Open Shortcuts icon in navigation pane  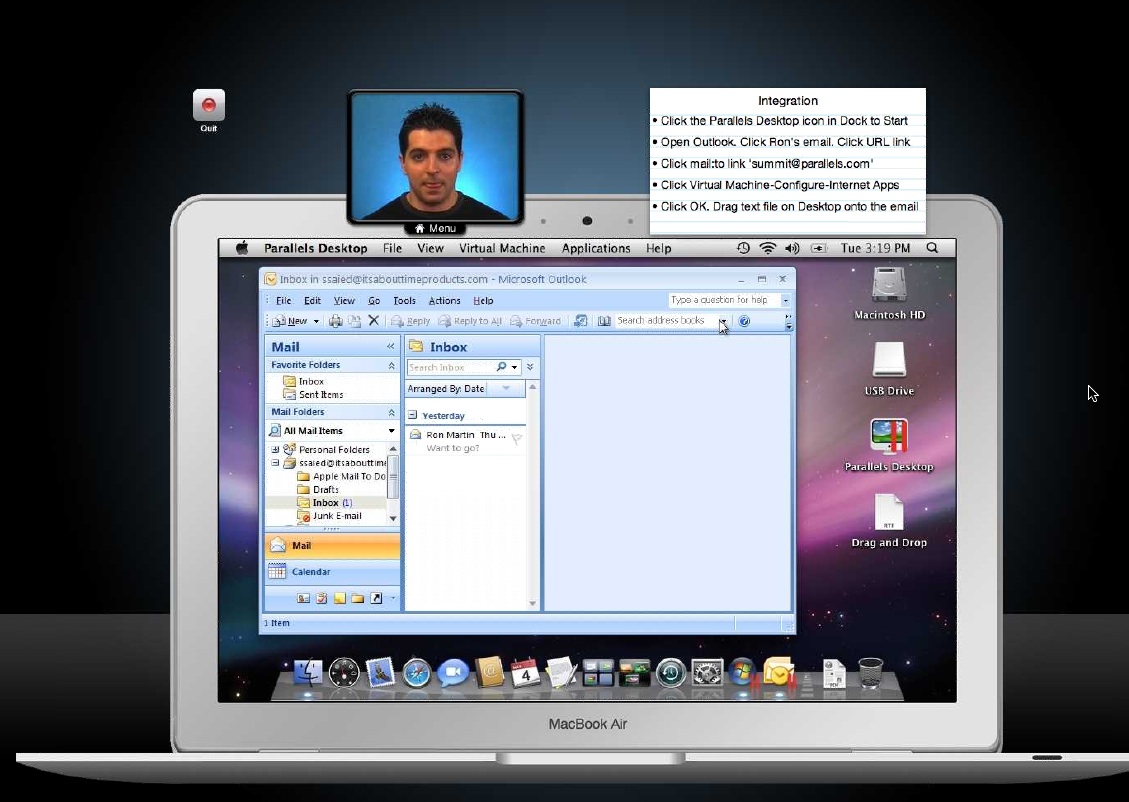pyautogui.click(x=376, y=598)
